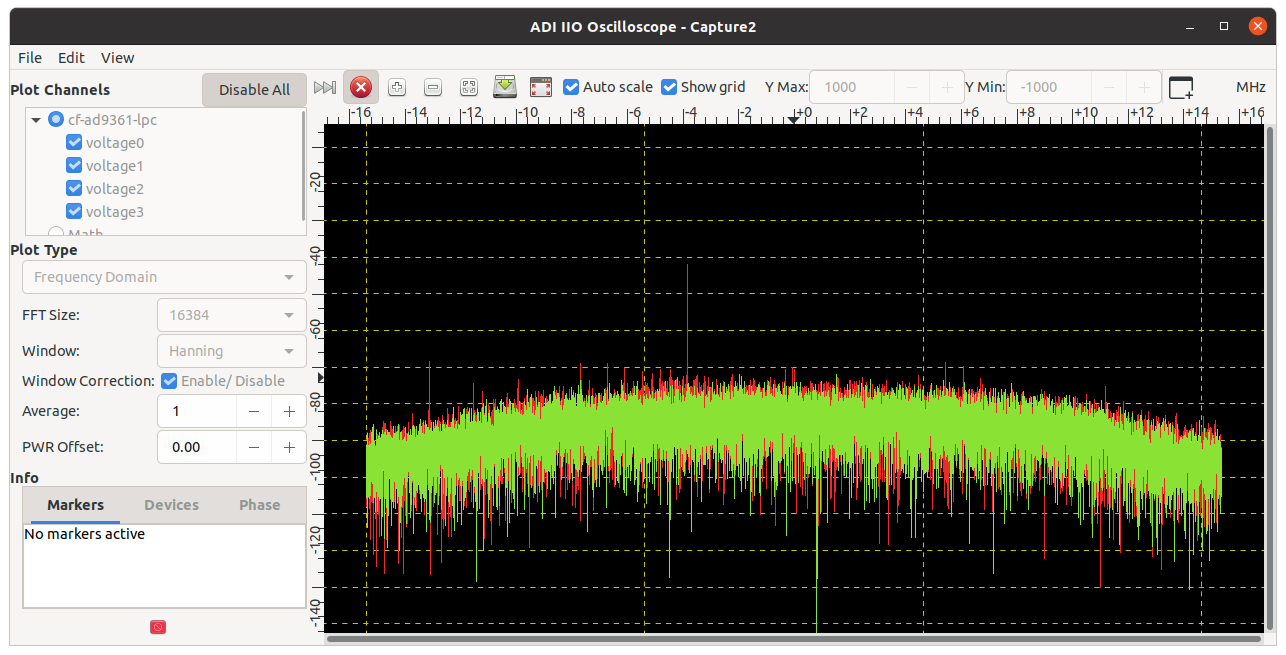The image size is (1286, 655).
Task: Switch to the Markers tab
Action: [x=75, y=505]
